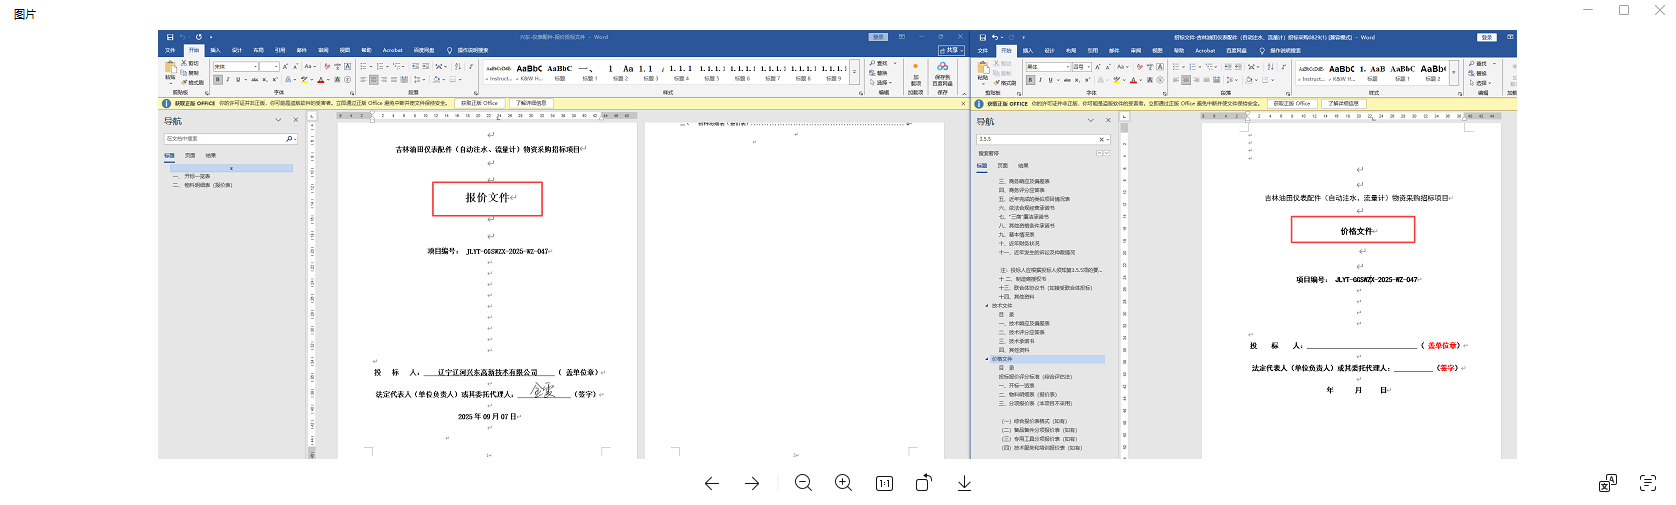The image size is (1676, 505).
Task: Go to the next image
Action: (x=752, y=483)
